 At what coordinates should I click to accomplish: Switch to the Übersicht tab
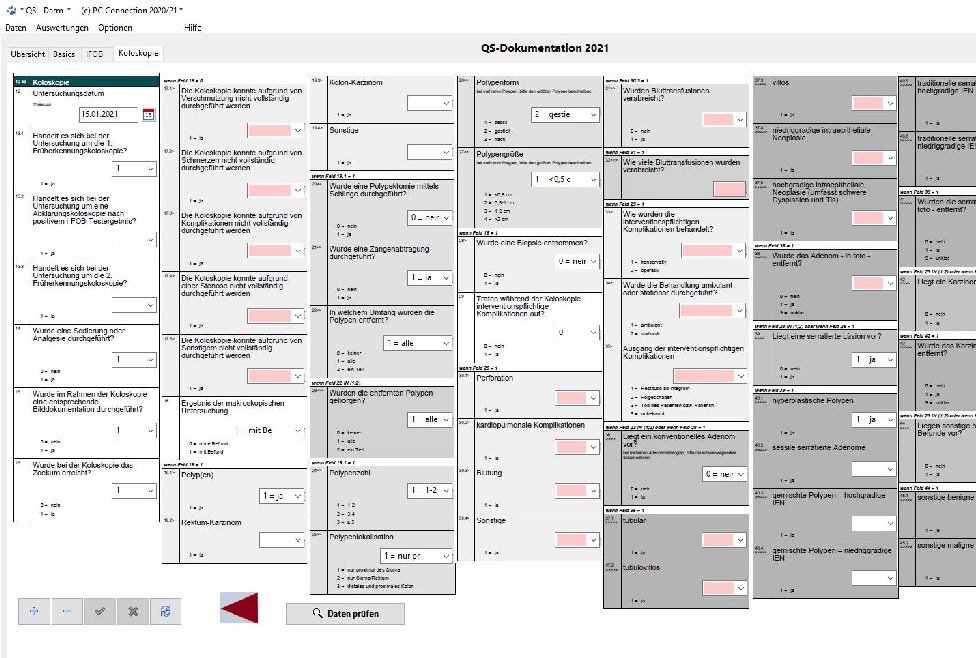(27, 54)
